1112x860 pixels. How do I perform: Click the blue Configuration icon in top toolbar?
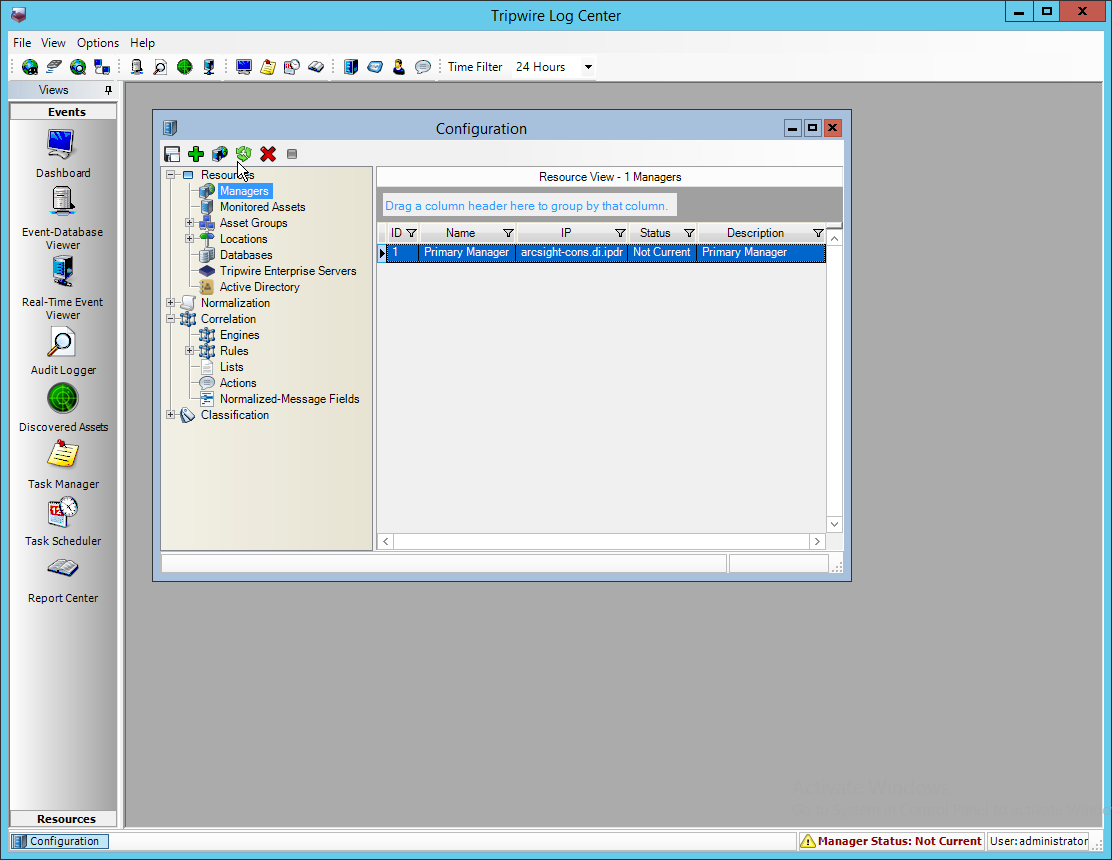351,67
